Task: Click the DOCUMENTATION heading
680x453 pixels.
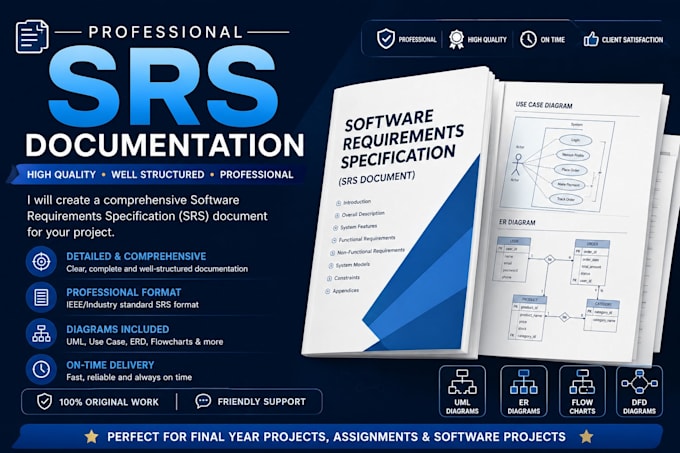Action: point(165,145)
